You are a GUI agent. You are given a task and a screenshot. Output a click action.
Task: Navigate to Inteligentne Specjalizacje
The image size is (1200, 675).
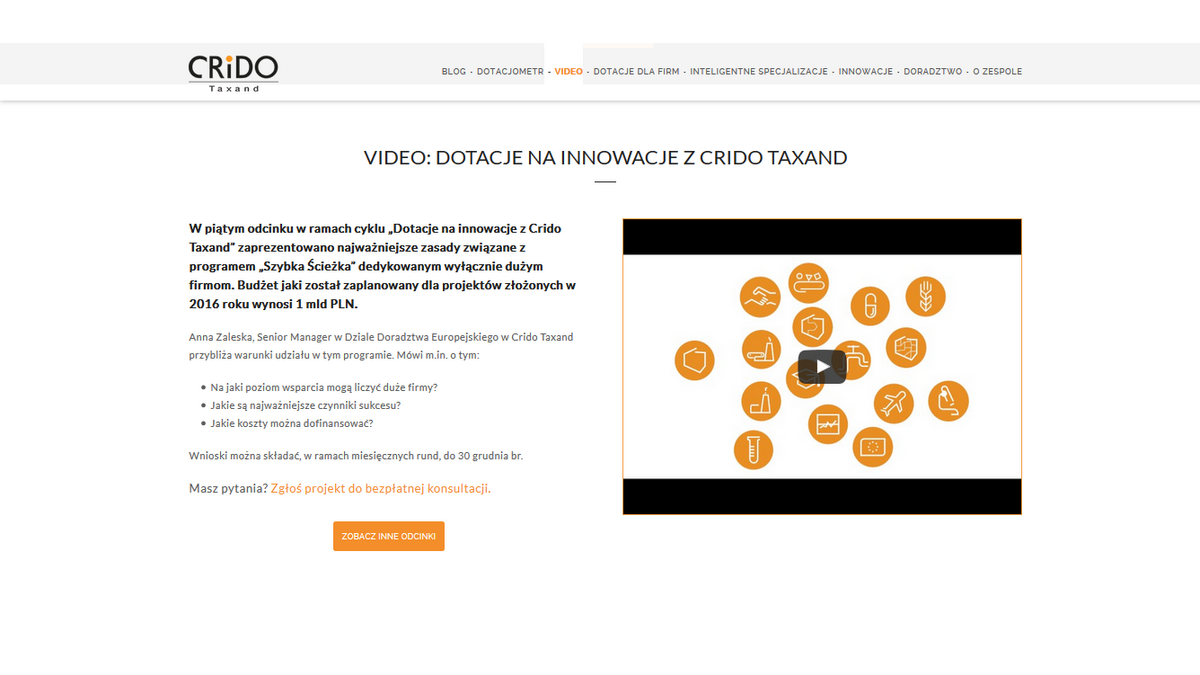[x=758, y=72]
